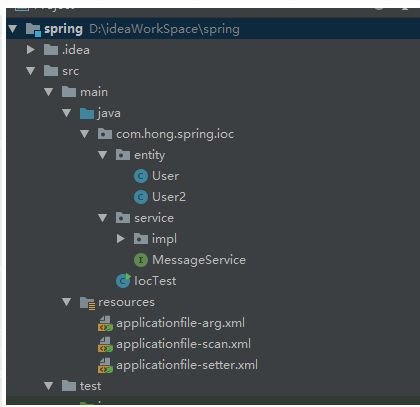The width and height of the screenshot is (420, 407).
Task: Select the entity package name
Action: pos(149,155)
